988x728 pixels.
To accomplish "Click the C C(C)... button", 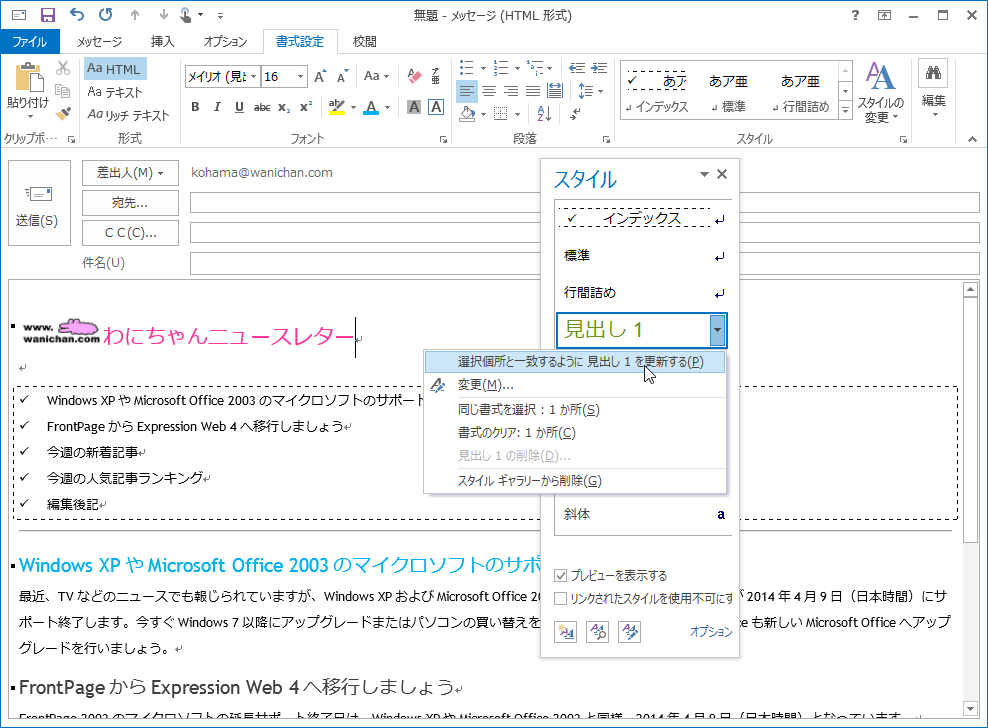I will pos(130,233).
